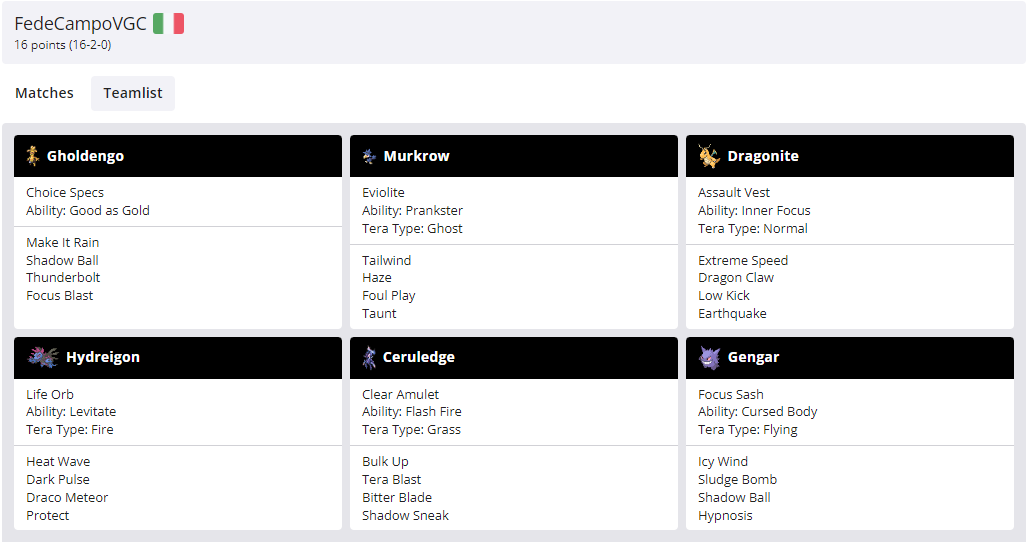Screen dimensions: 1027x542
Task: Click the Foul Play move
Action: [x=389, y=296]
